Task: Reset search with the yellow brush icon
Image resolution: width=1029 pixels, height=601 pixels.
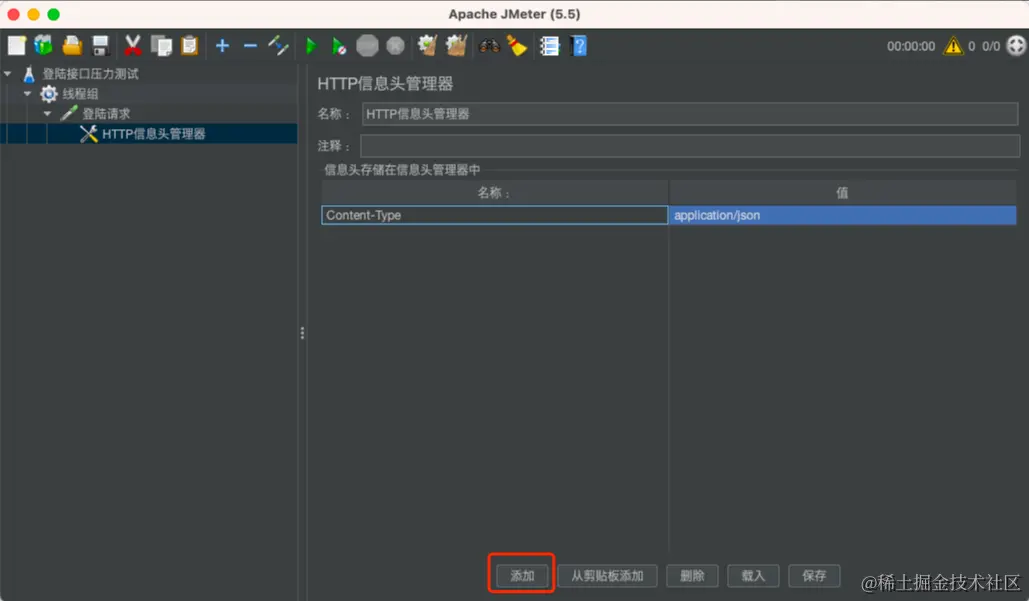Action: click(x=517, y=45)
